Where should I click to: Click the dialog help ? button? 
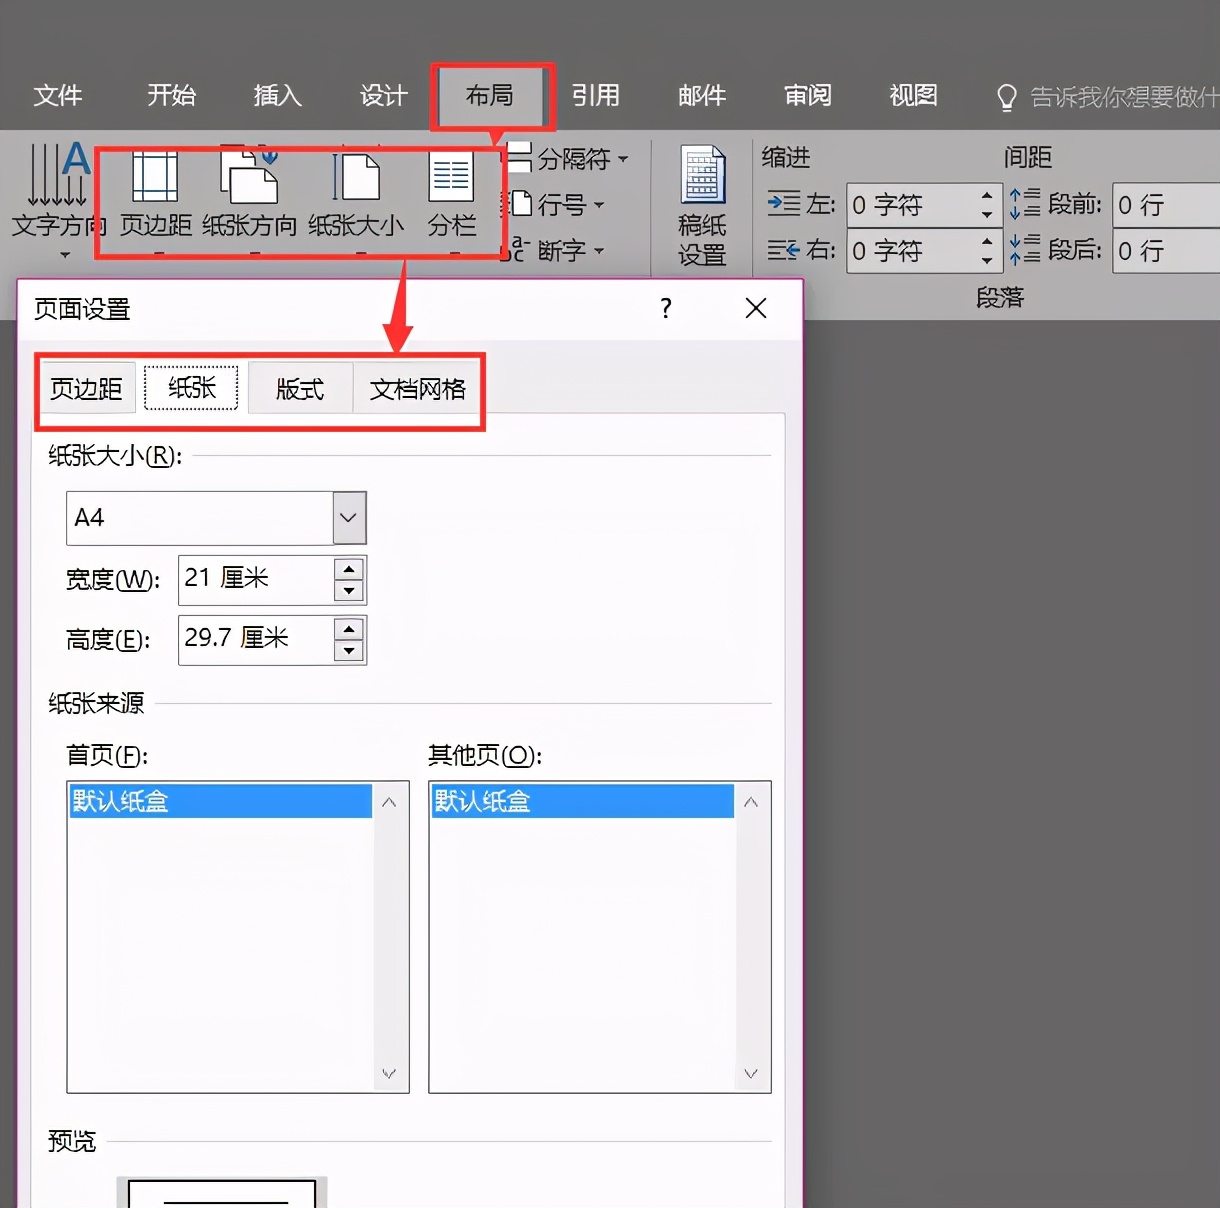pos(665,309)
